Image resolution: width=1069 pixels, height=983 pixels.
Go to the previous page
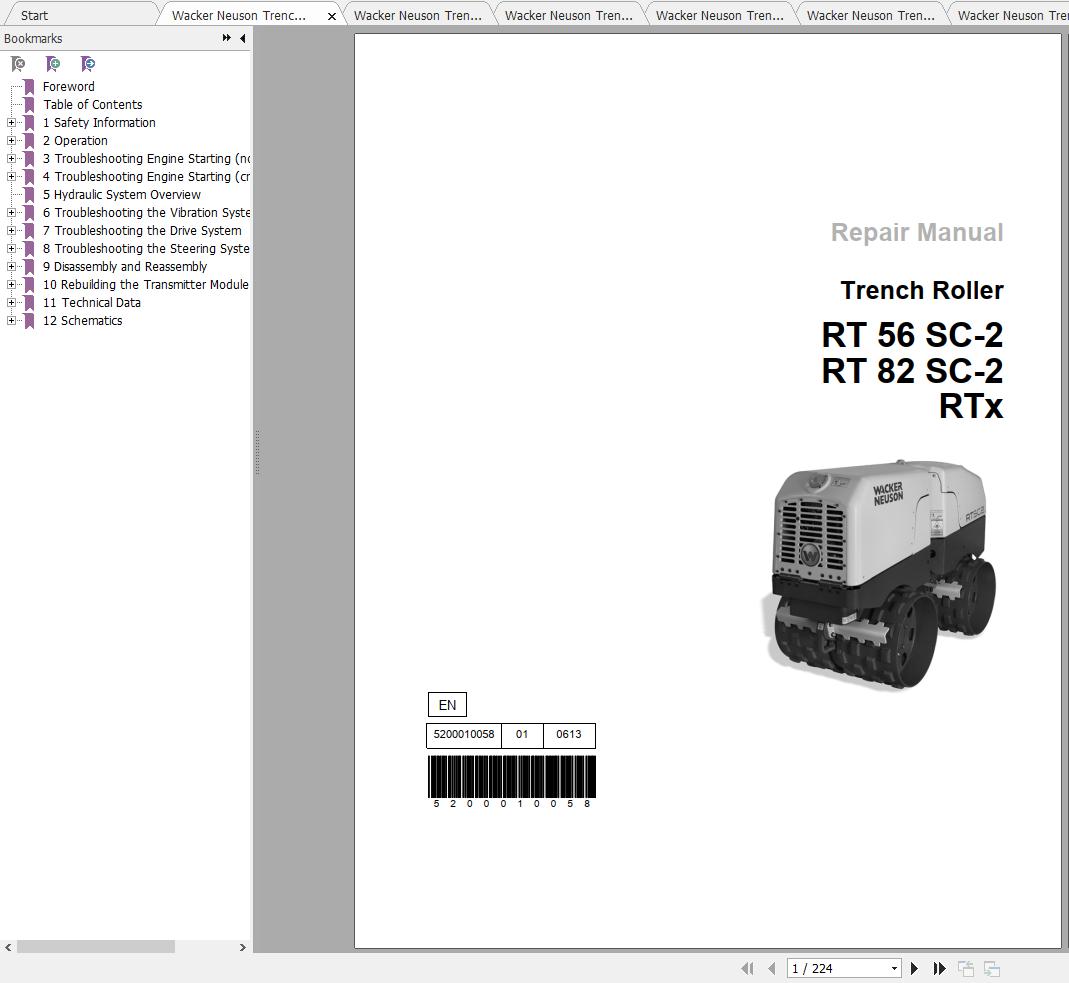(x=772, y=968)
